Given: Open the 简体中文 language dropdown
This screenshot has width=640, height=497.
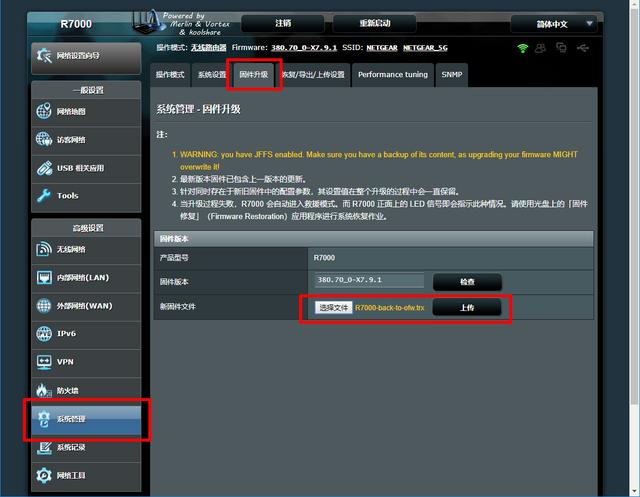Looking at the screenshot, I should [x=554, y=24].
